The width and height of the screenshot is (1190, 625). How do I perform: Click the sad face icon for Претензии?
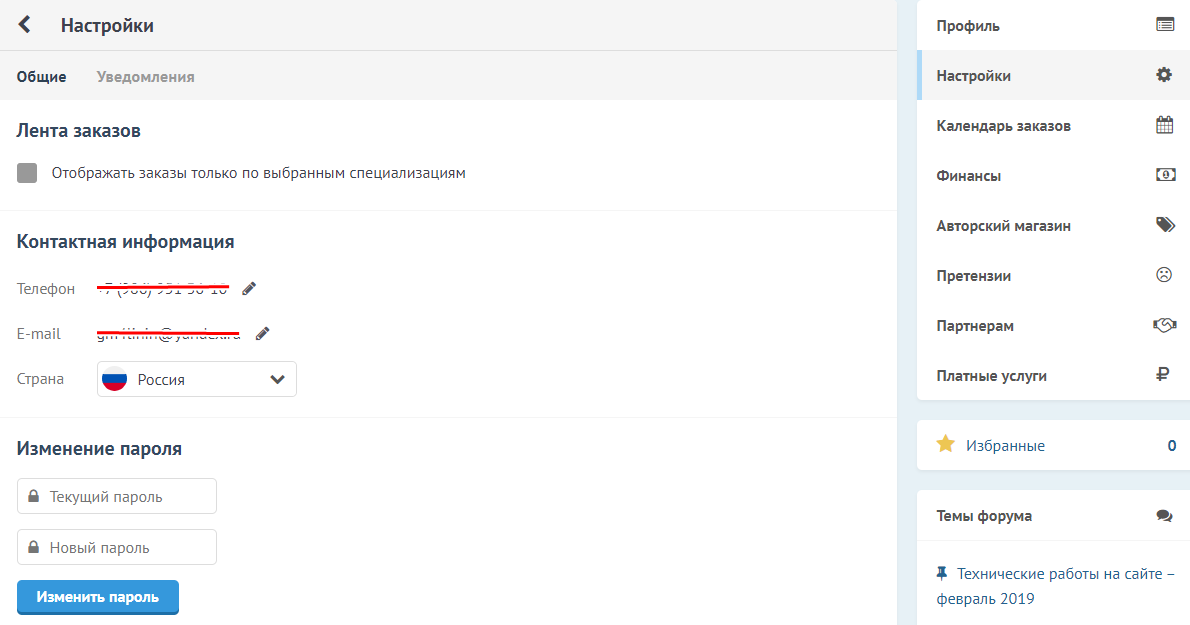(x=1164, y=276)
